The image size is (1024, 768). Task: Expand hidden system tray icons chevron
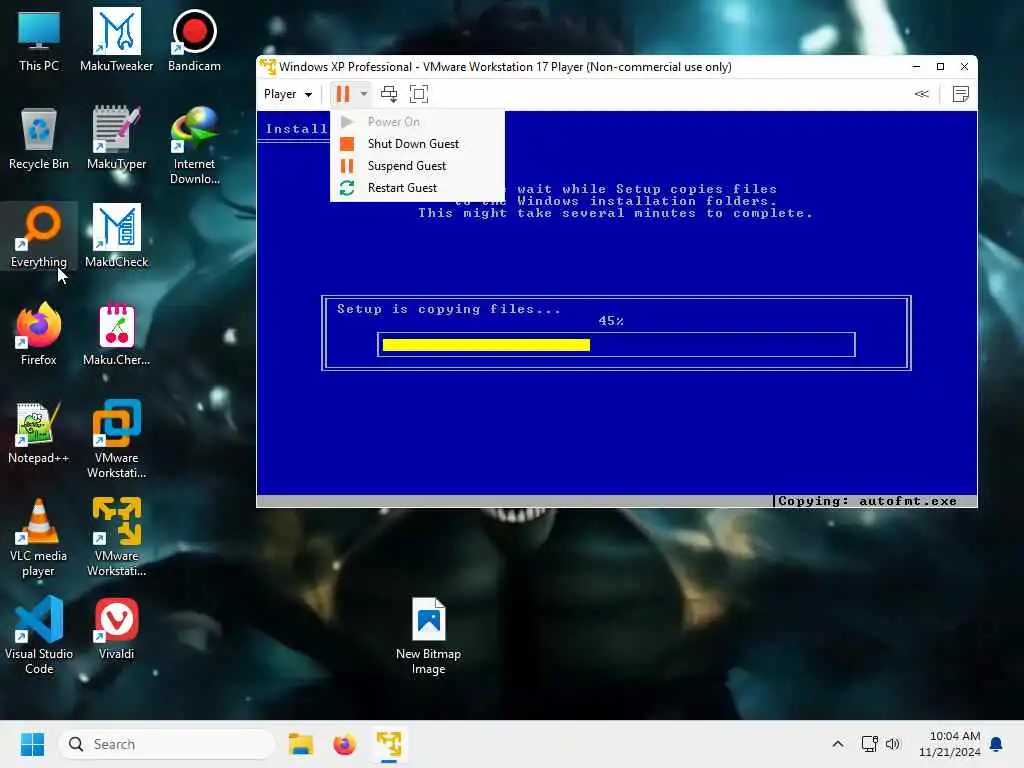point(838,744)
